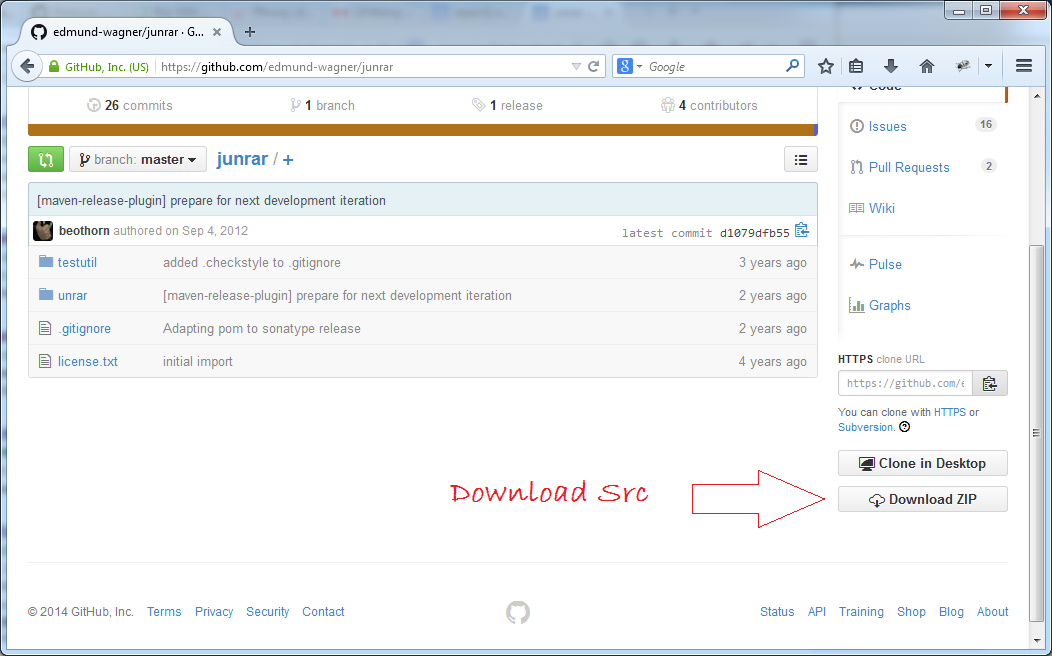
Task: View the 26 commits
Action: tap(130, 105)
